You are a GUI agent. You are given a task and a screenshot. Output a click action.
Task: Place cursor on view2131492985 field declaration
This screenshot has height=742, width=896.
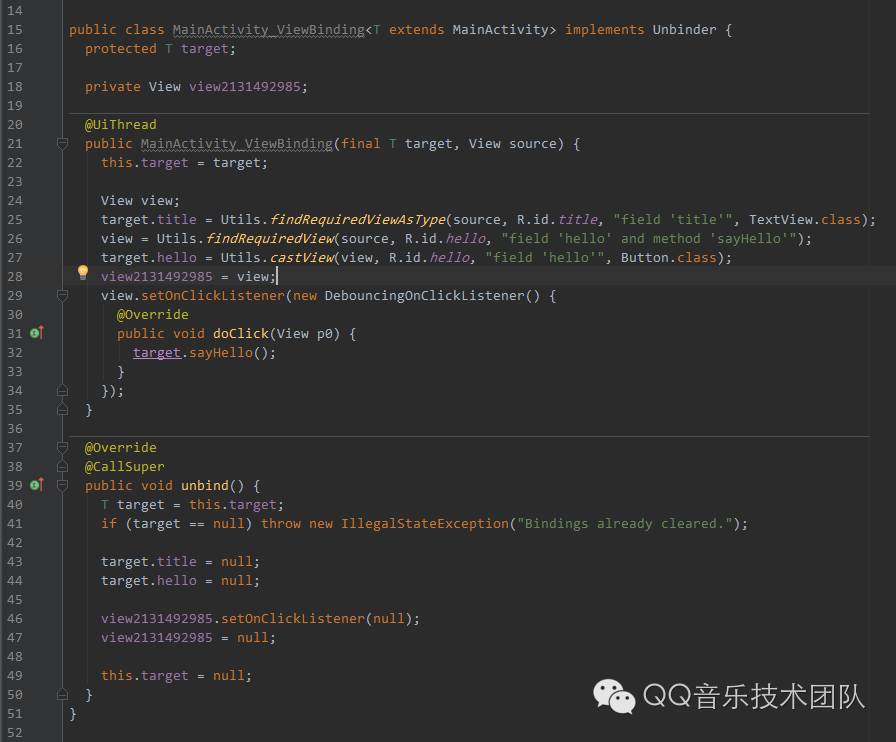click(x=245, y=87)
